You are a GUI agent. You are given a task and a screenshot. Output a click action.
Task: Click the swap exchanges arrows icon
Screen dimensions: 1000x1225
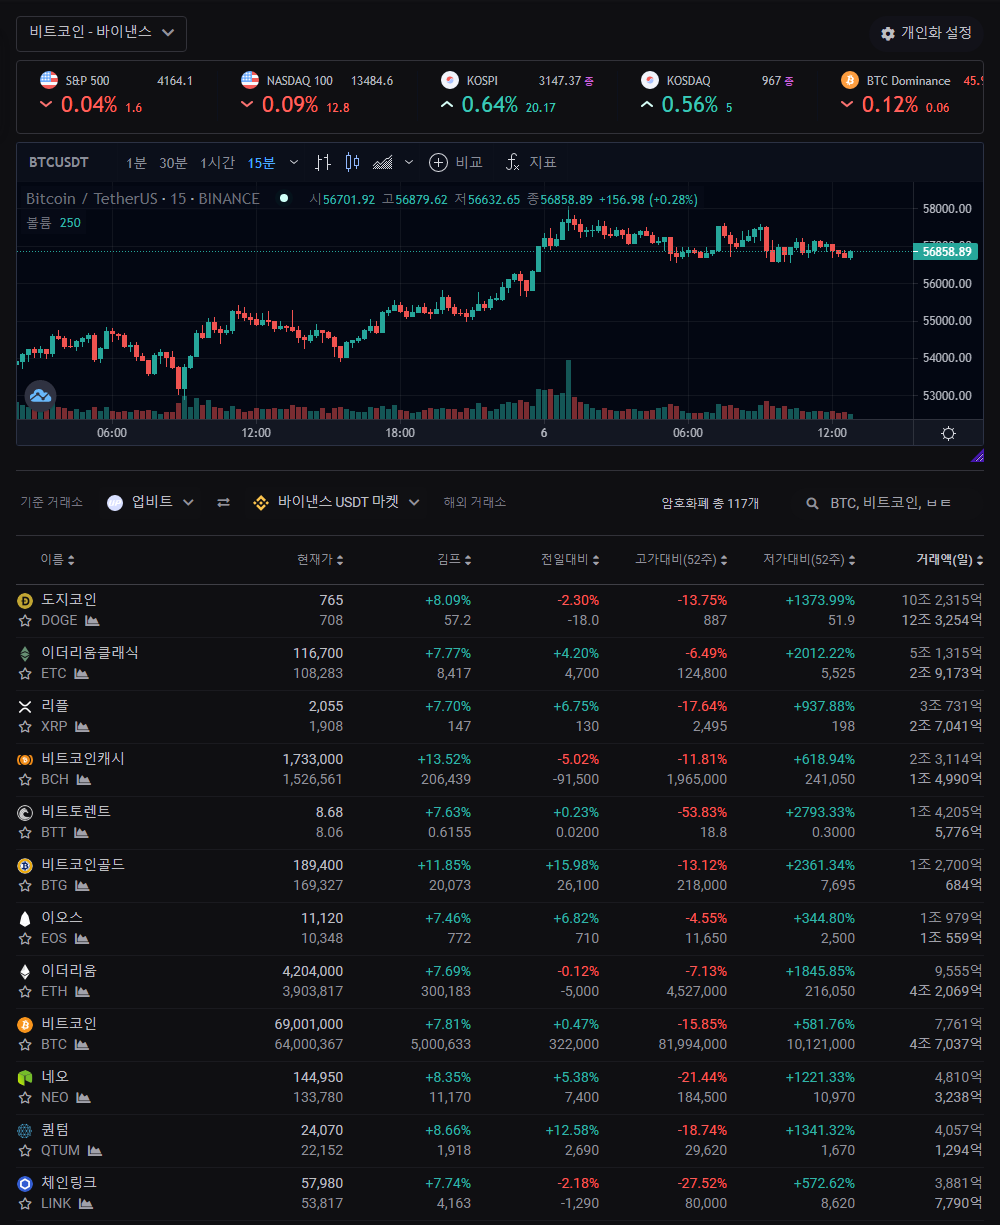coord(224,502)
